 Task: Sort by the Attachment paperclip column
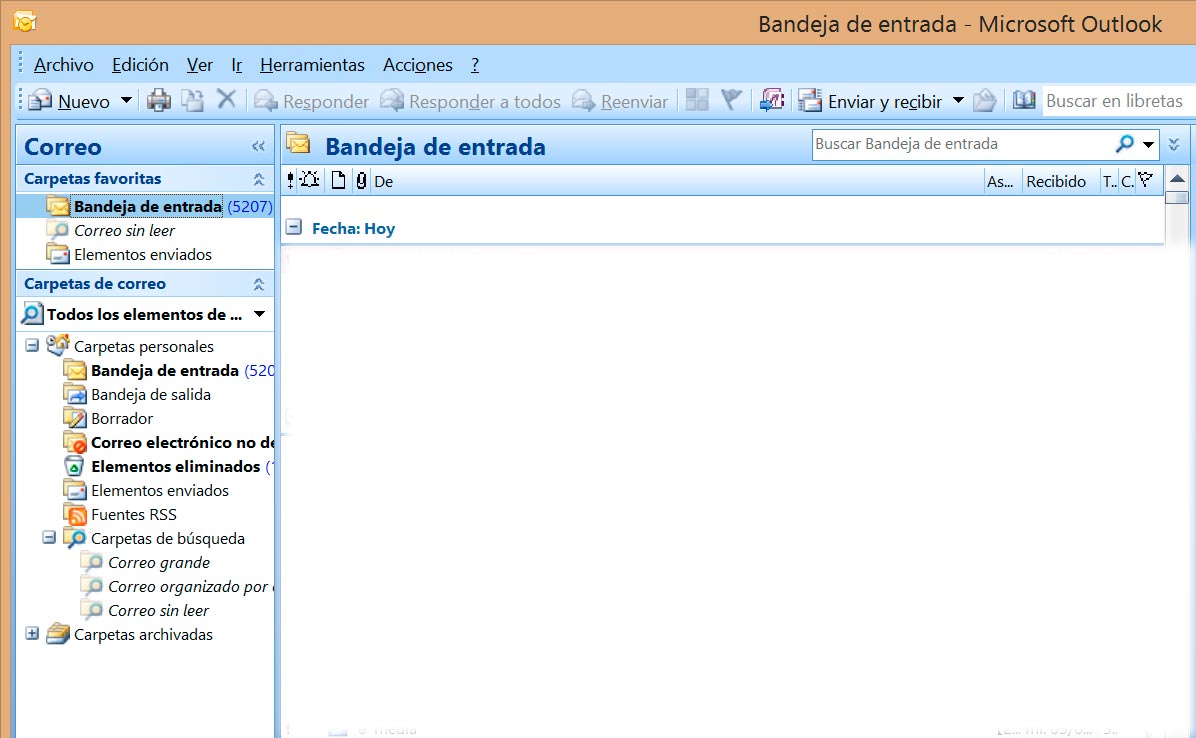361,181
